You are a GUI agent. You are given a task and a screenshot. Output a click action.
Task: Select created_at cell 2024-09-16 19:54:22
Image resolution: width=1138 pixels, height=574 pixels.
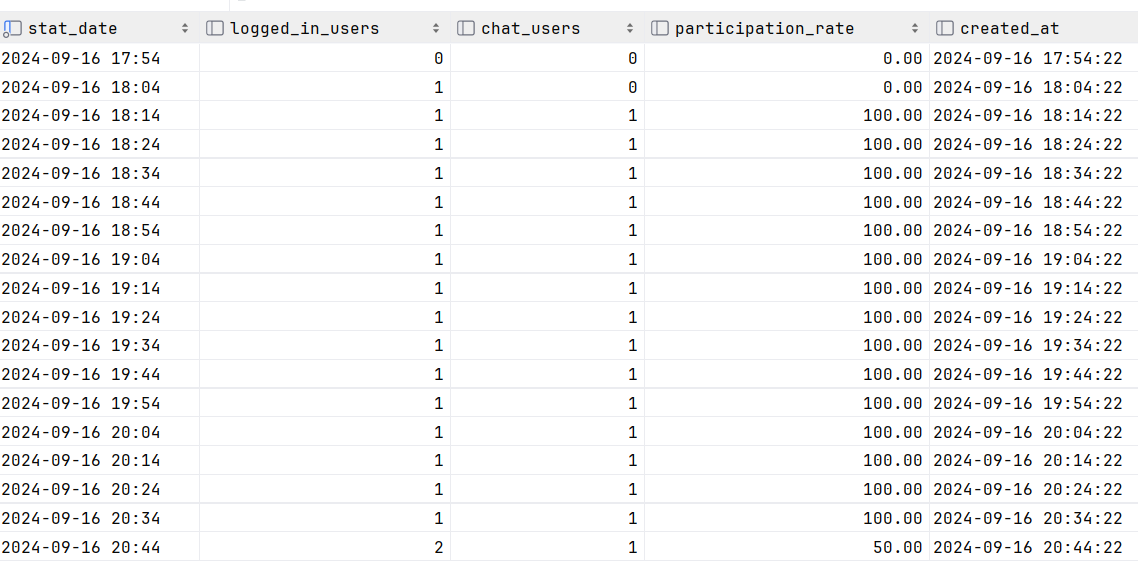pos(1027,404)
